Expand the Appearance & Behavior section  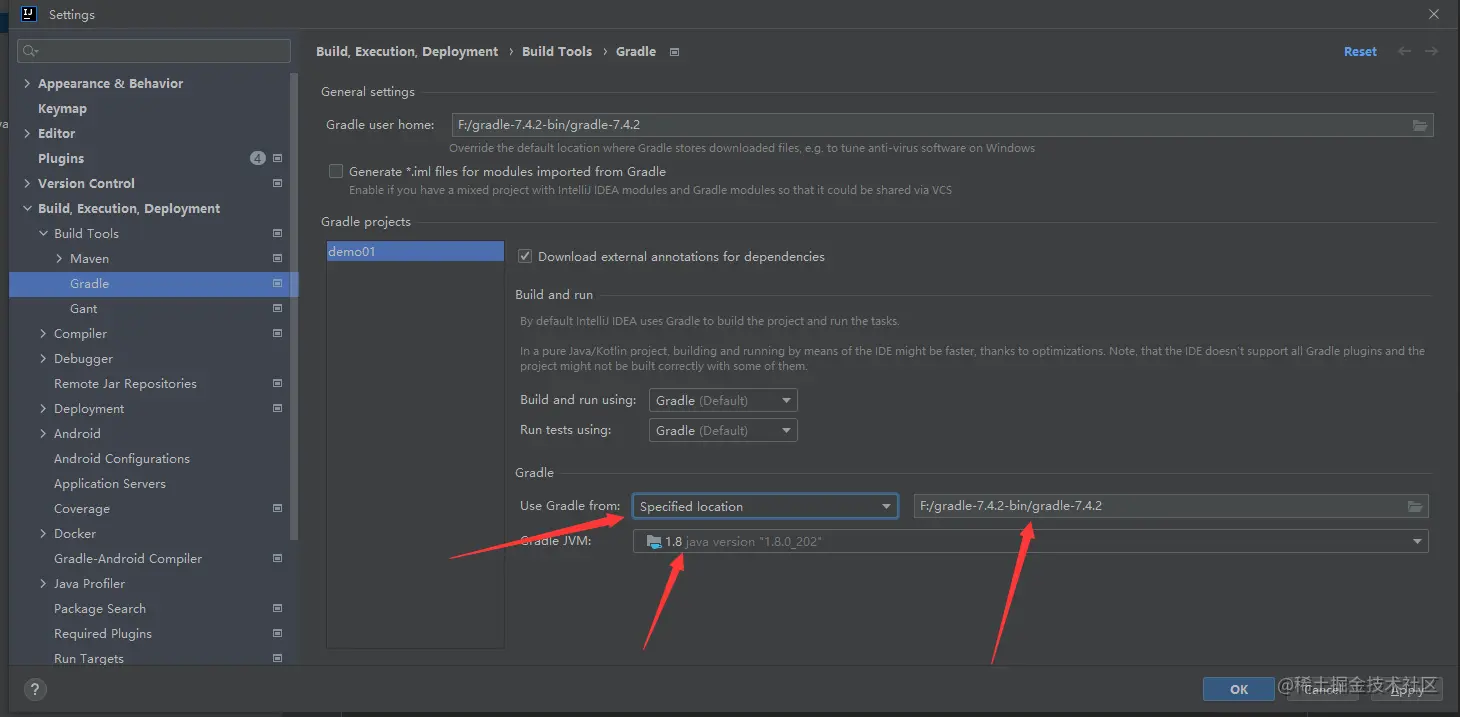[x=27, y=83]
